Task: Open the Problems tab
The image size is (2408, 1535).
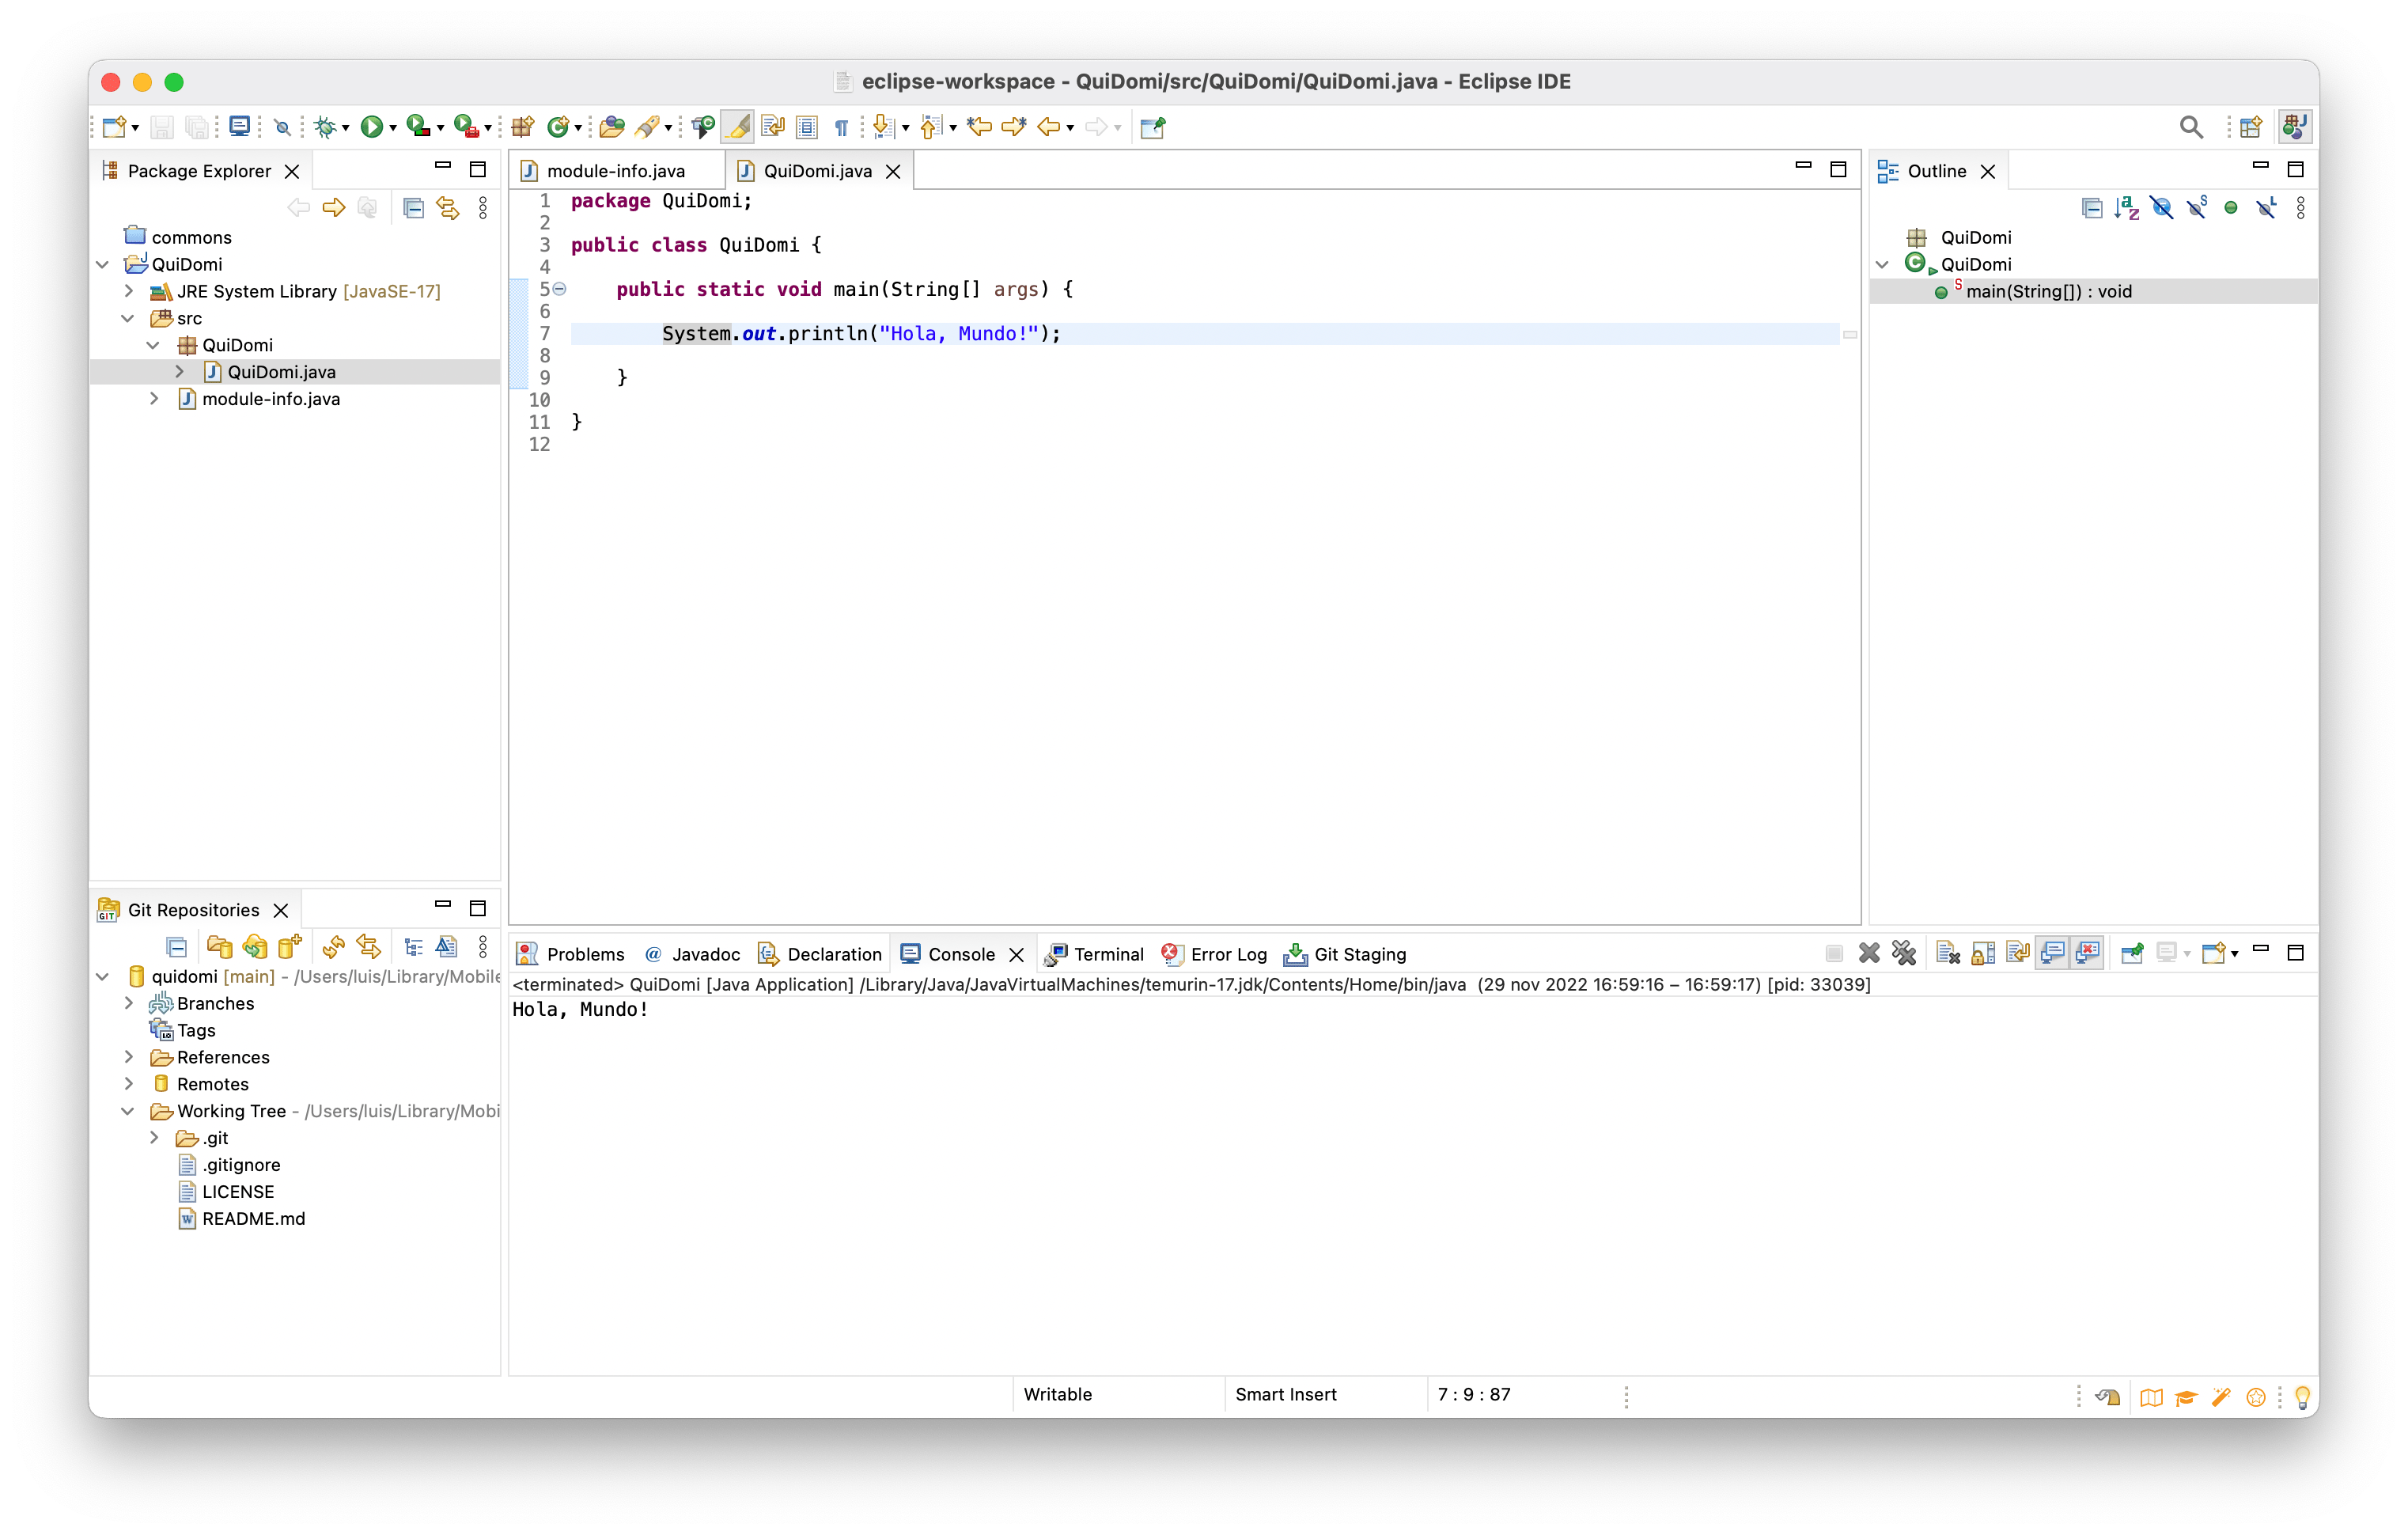Action: [571, 955]
